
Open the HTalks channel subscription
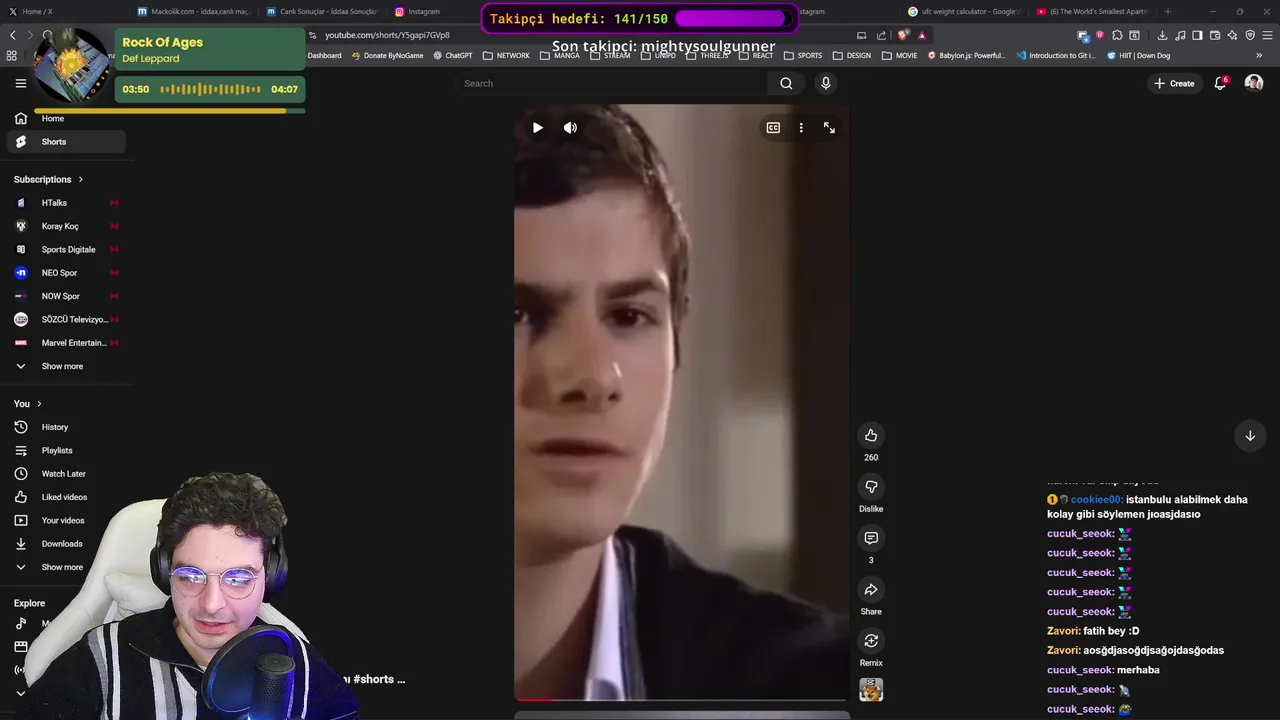pos(66,203)
